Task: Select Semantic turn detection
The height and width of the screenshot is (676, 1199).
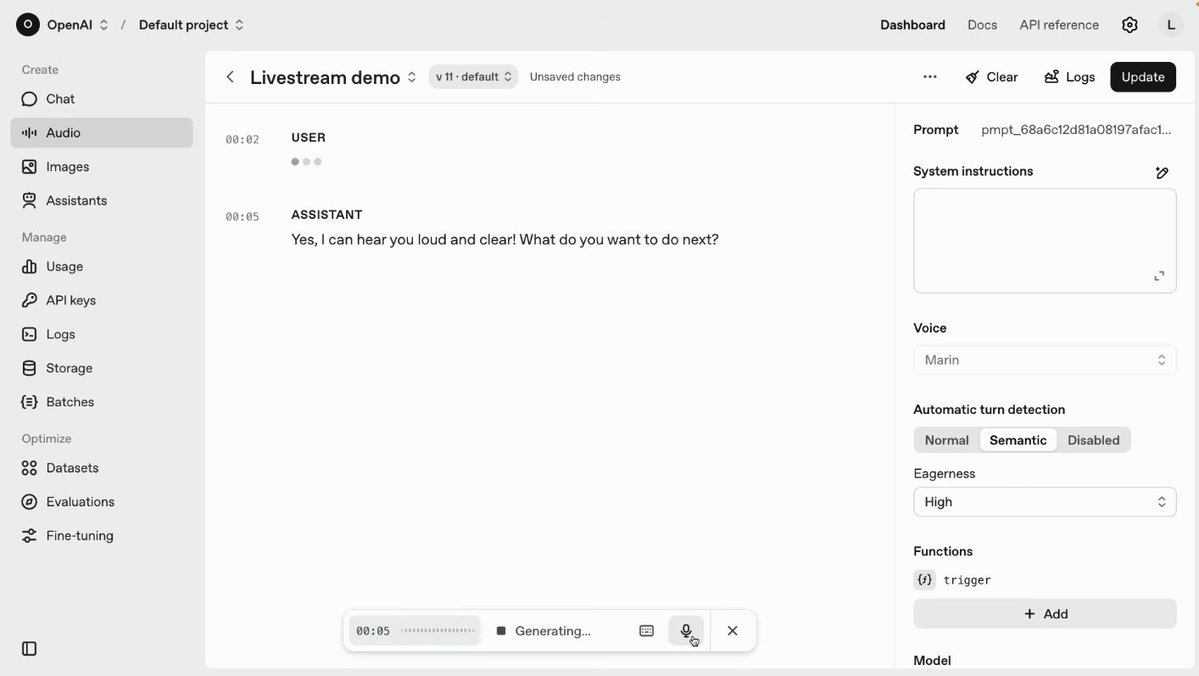Action: pos(1018,440)
